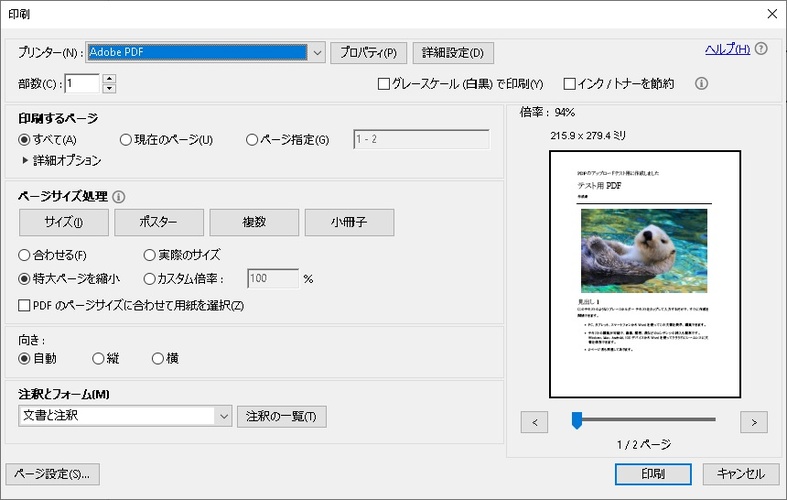This screenshot has height=500, width=787.
Task: Increase copies with the up stepper arrow
Action: [109, 78]
